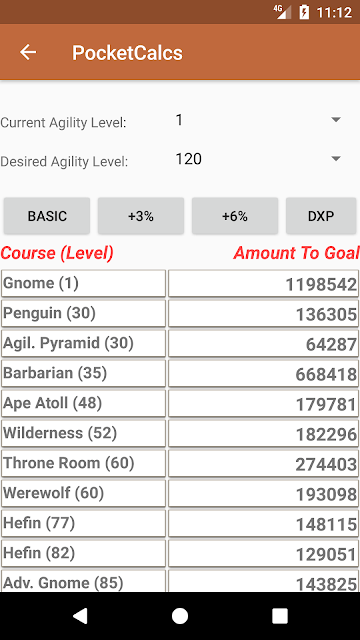Open the Current Agility Level dropdown arrow
Viewport: 360px width, 640px height.
pos(336,120)
